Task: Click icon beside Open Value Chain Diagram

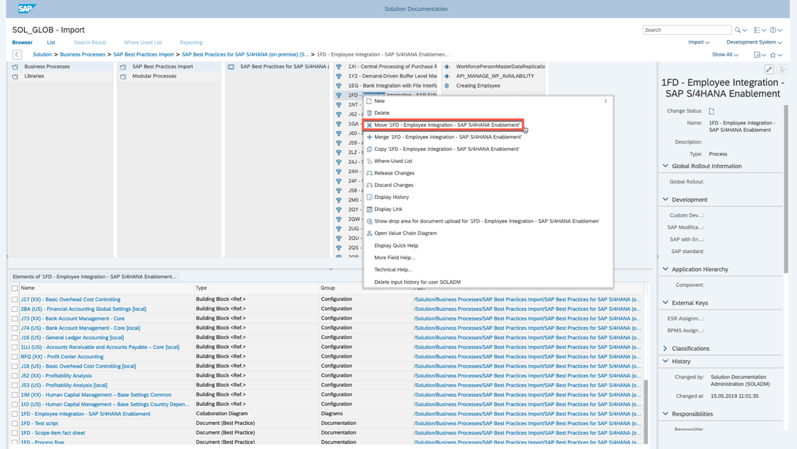Action: point(370,233)
